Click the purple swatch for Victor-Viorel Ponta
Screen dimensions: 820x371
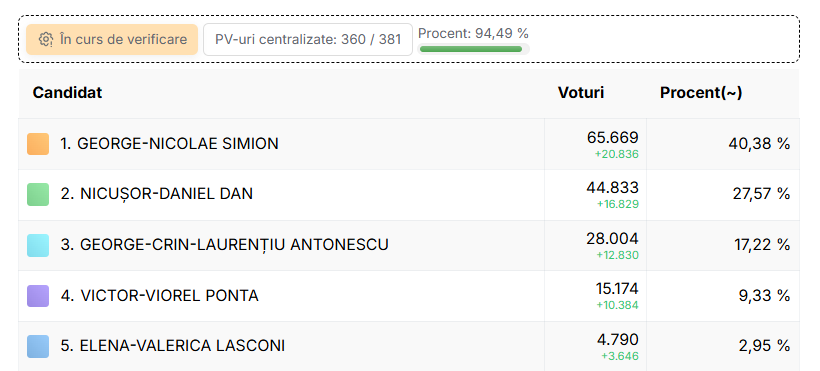click(x=38, y=296)
